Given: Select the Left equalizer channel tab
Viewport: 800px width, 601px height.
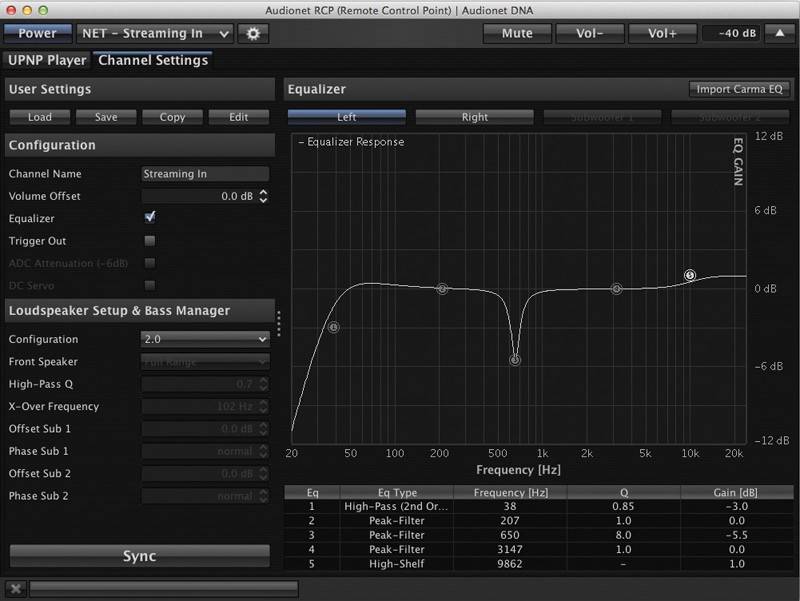Looking at the screenshot, I should [346, 117].
